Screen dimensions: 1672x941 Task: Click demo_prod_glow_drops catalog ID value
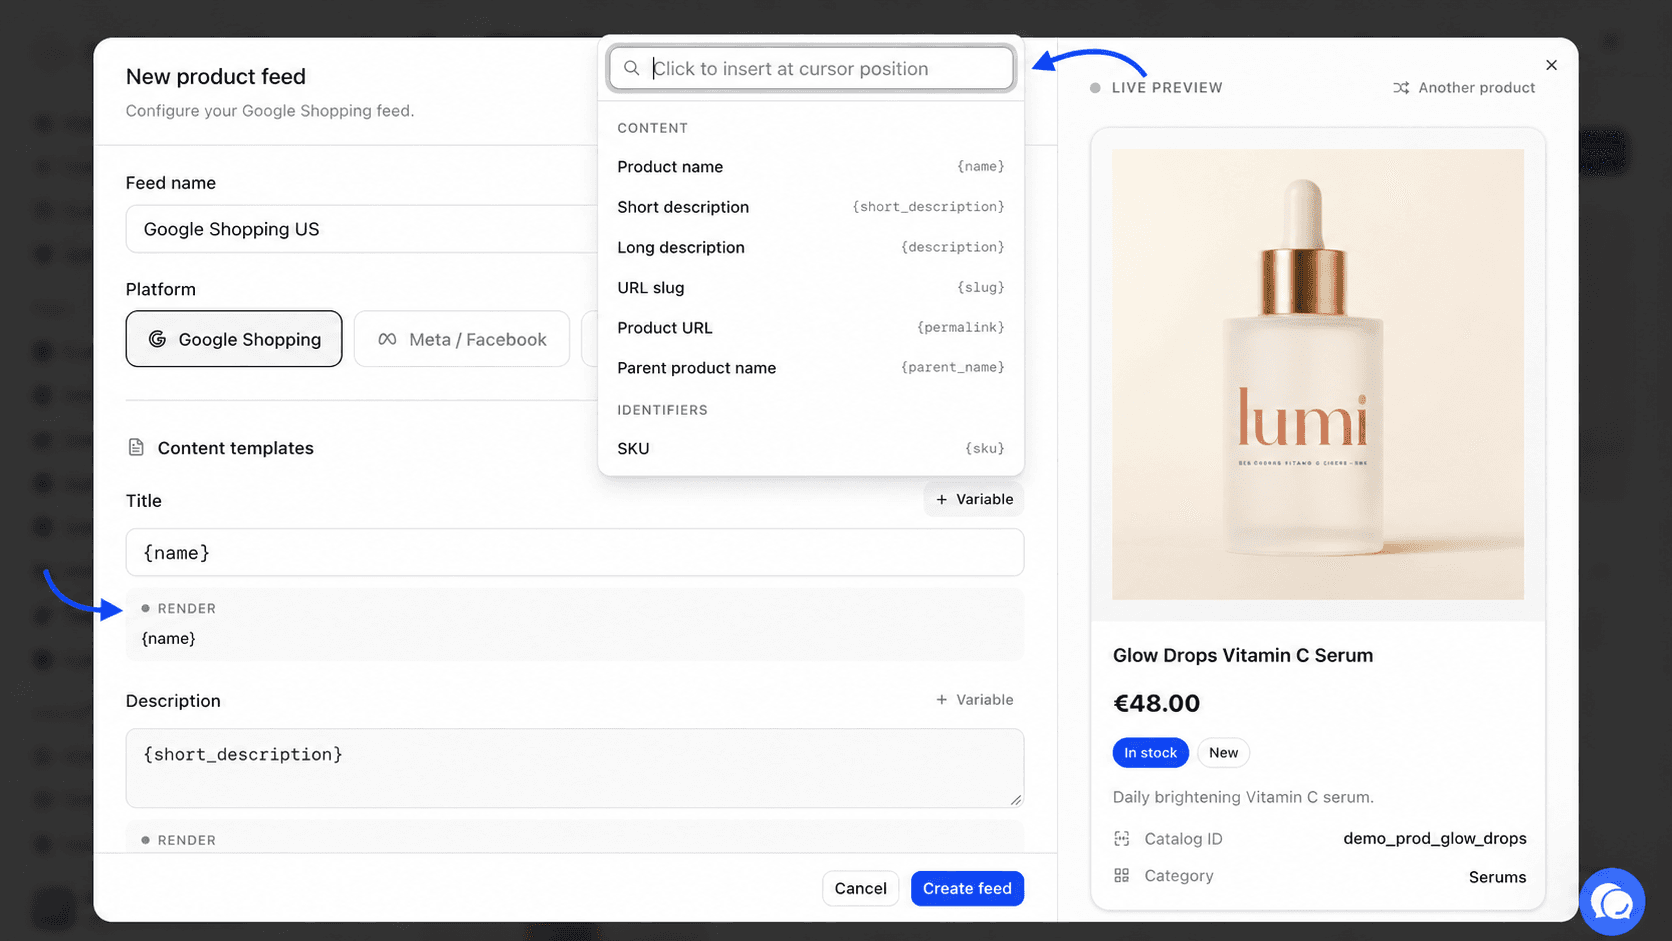[1435, 838]
